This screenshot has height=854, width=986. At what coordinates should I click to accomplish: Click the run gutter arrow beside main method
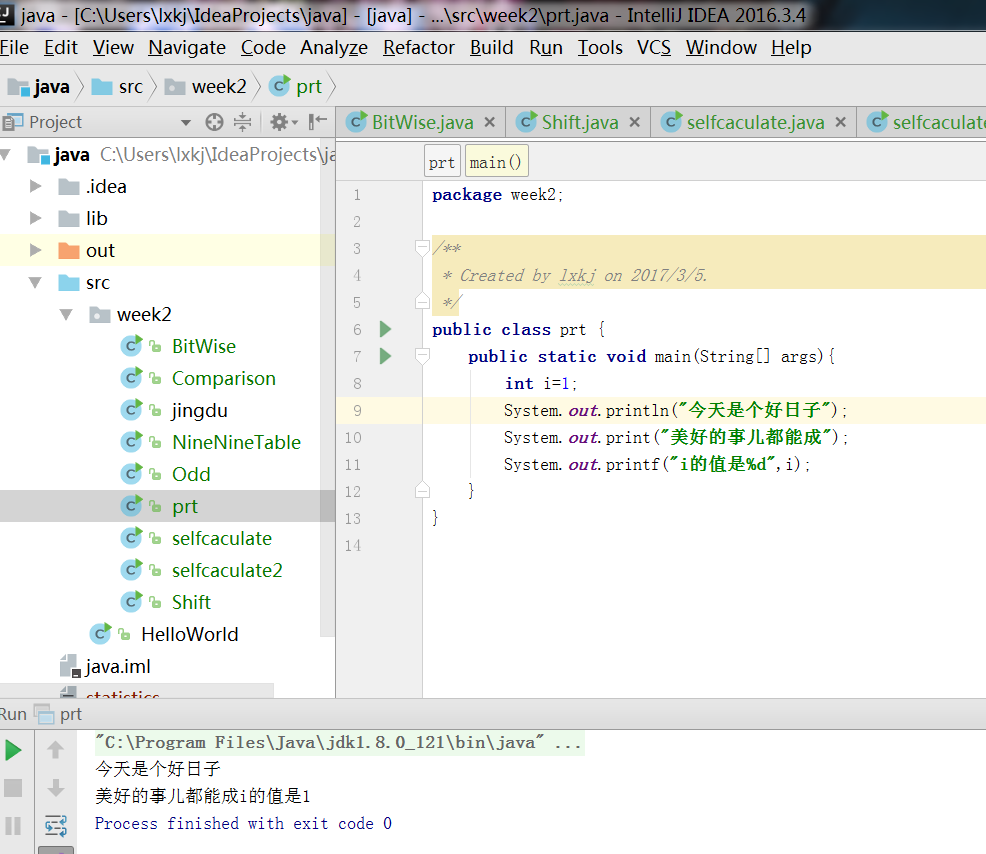385,356
